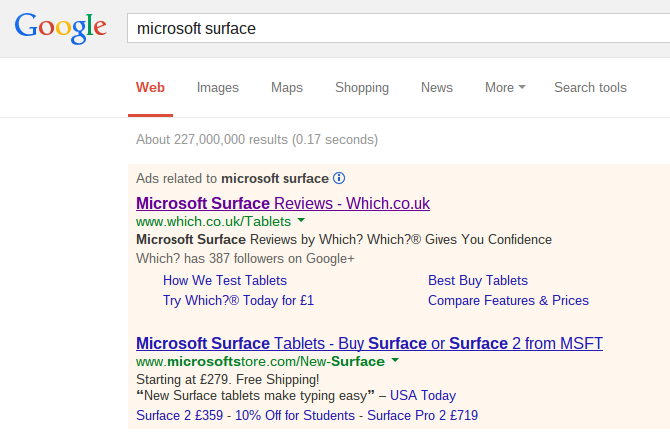The width and height of the screenshot is (670, 438).
Task: Focus the search box containing microsoft surface
Action: click(x=398, y=28)
